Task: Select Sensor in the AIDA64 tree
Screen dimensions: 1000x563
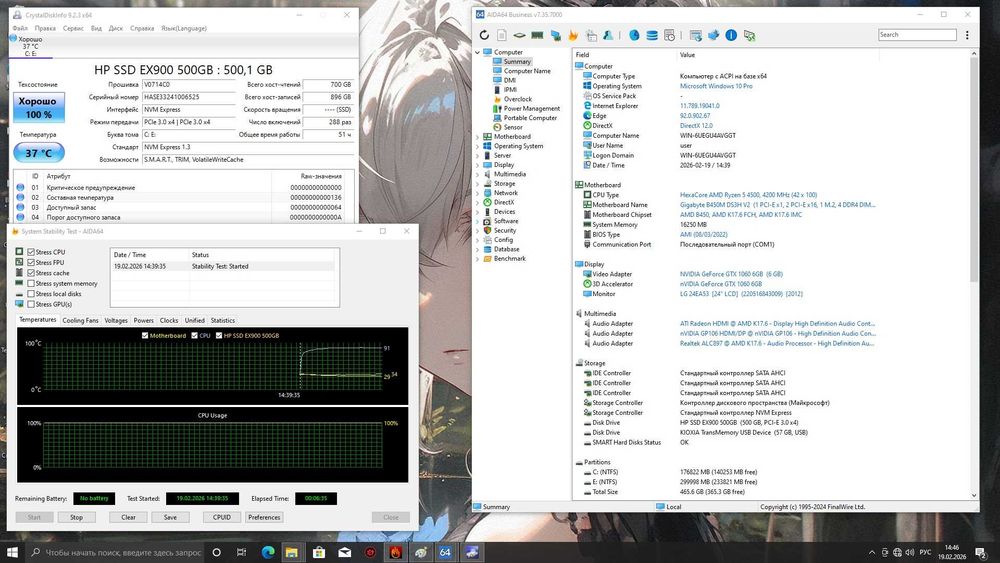Action: coord(513,127)
